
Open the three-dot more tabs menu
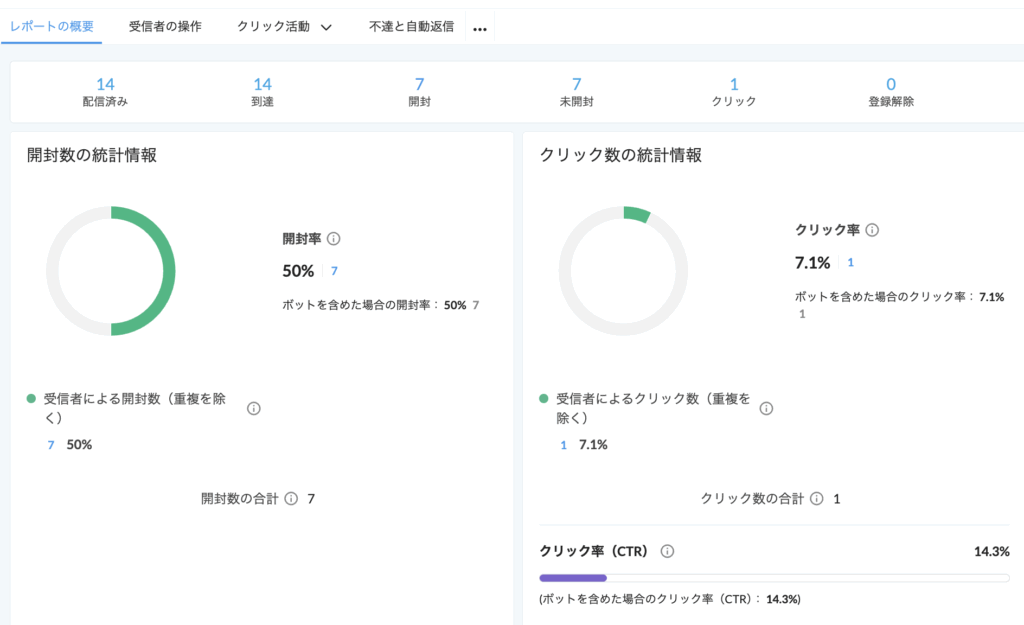480,29
